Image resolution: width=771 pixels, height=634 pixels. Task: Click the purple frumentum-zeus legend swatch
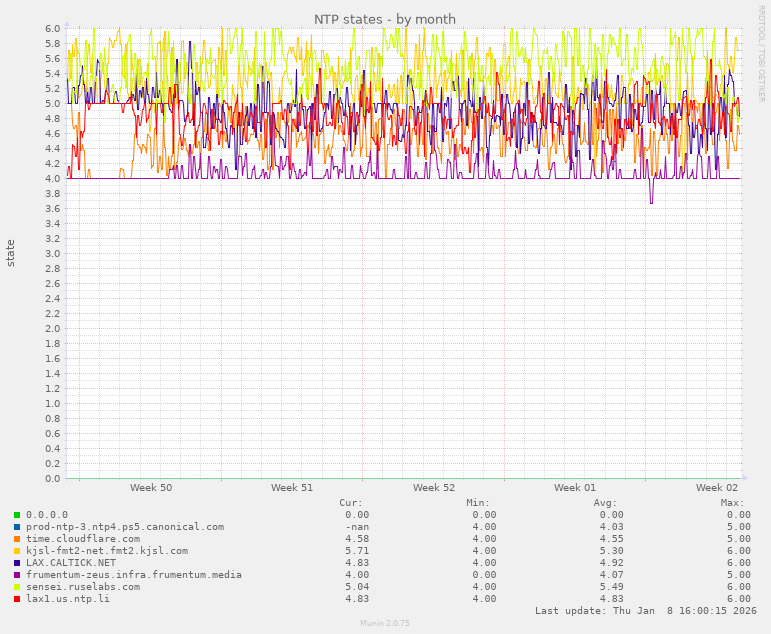17,575
